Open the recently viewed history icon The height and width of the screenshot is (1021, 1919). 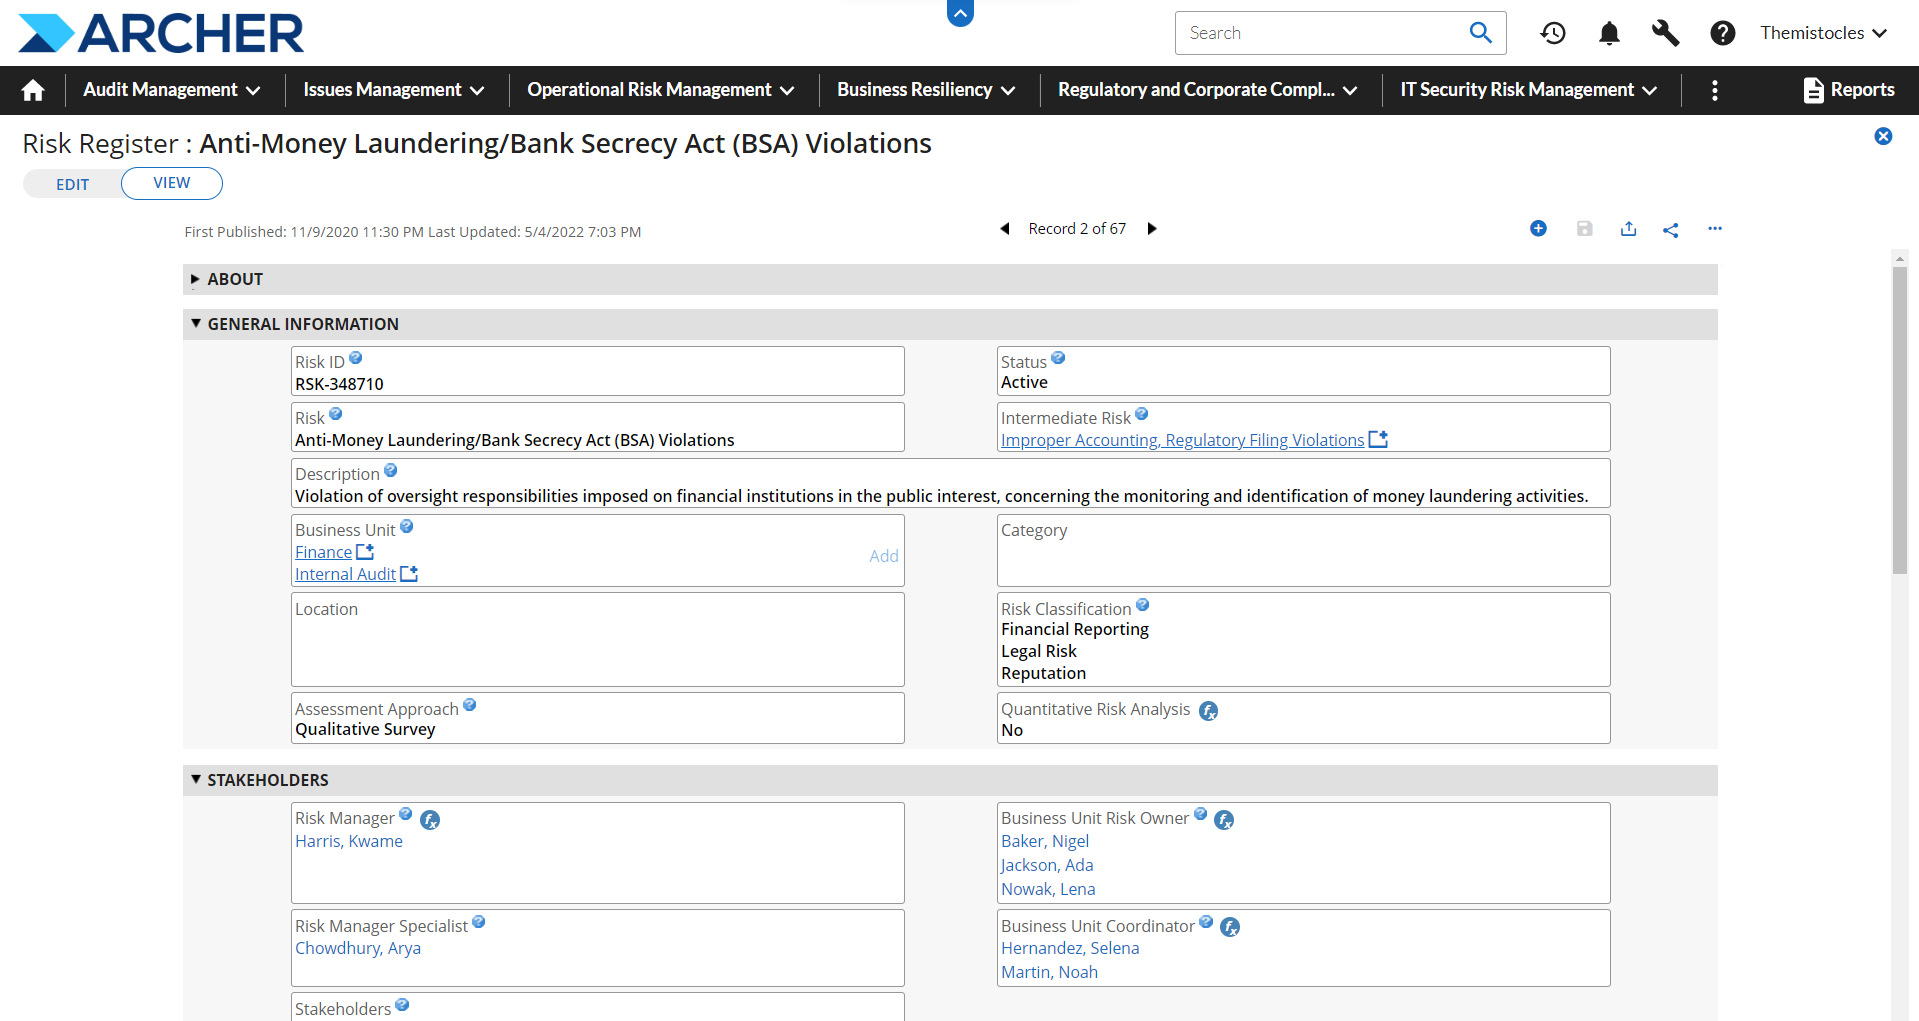(x=1552, y=33)
